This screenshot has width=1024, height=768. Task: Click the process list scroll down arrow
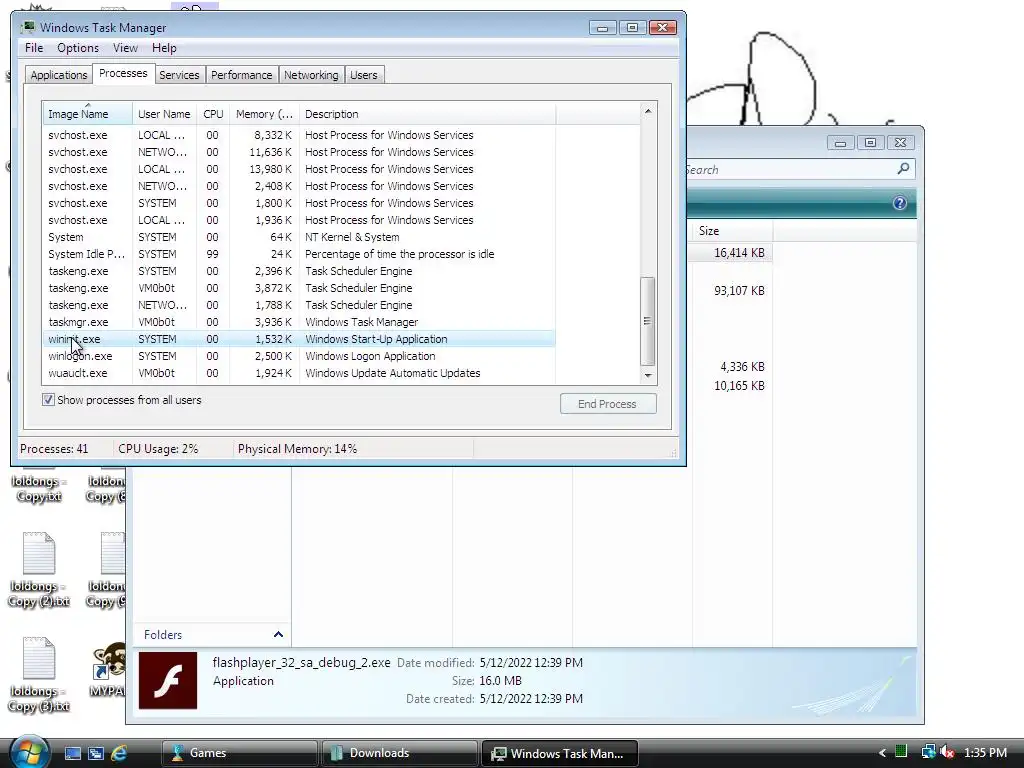[647, 375]
